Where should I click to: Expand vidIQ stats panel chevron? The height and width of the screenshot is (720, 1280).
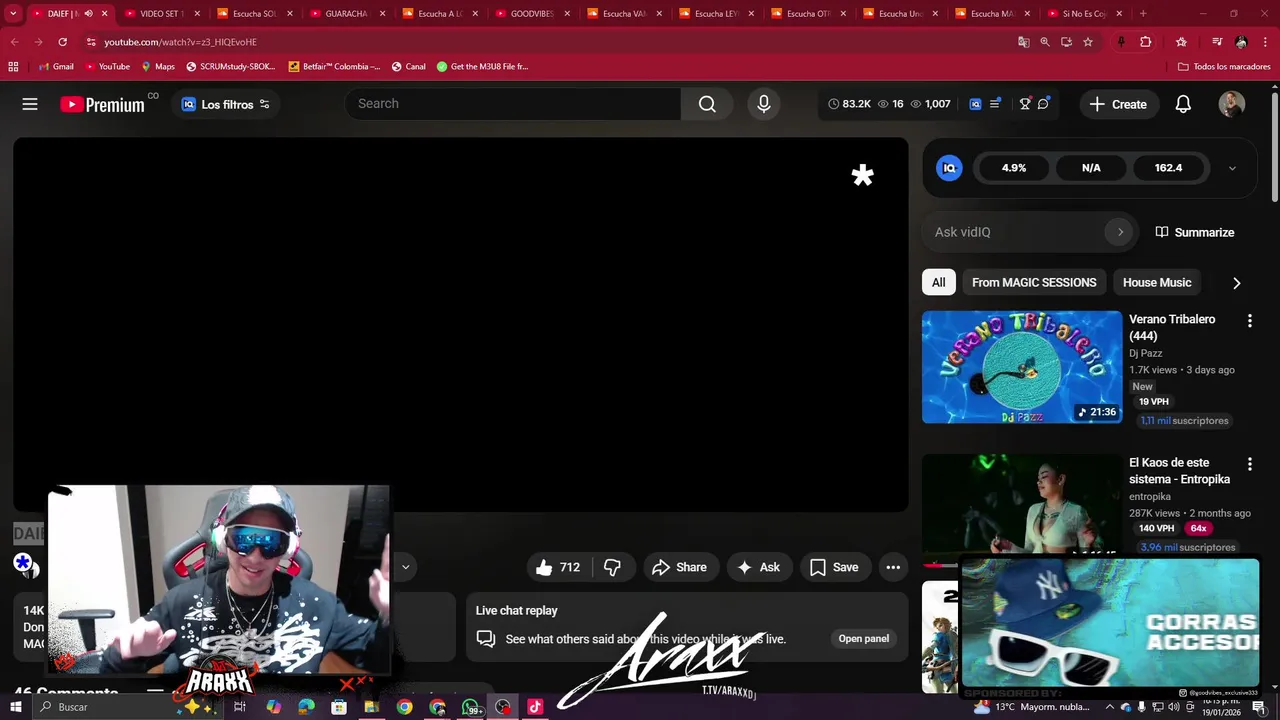pyautogui.click(x=1232, y=168)
